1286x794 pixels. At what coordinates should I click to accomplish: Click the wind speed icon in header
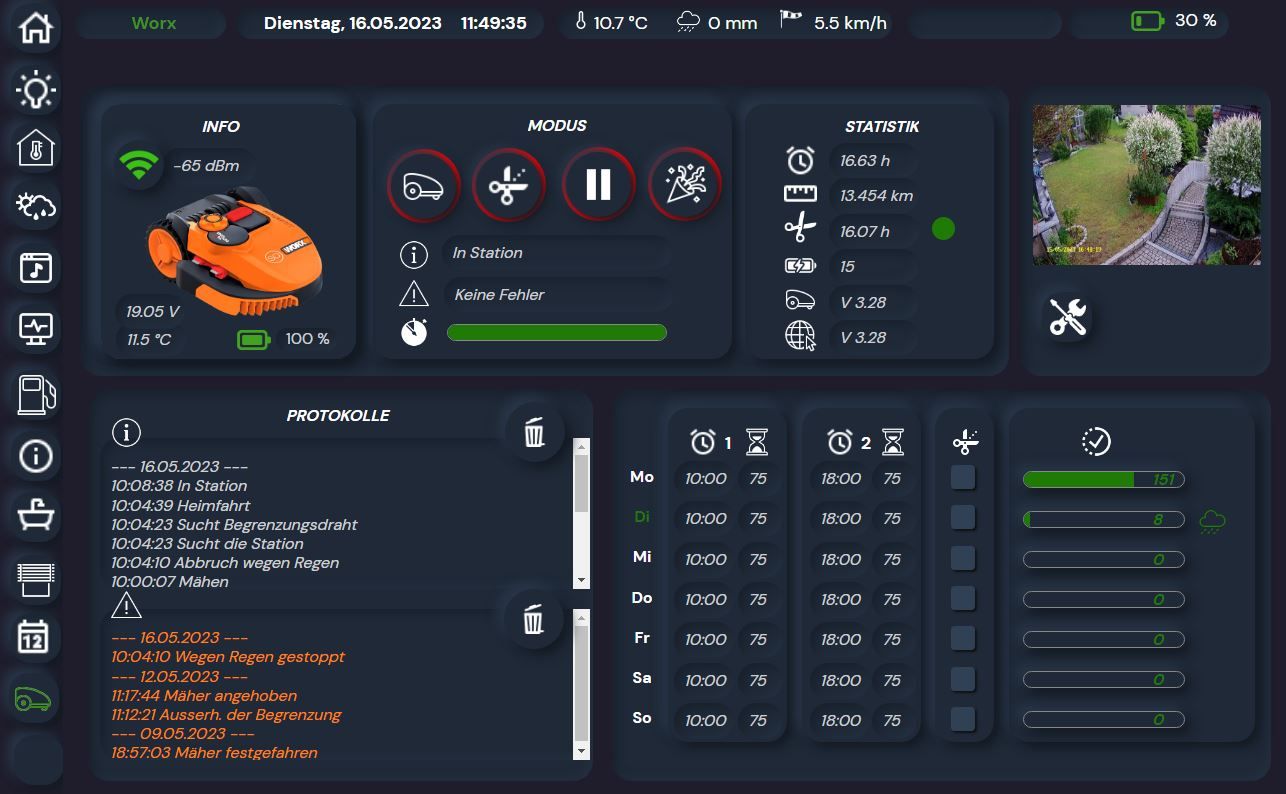click(792, 21)
